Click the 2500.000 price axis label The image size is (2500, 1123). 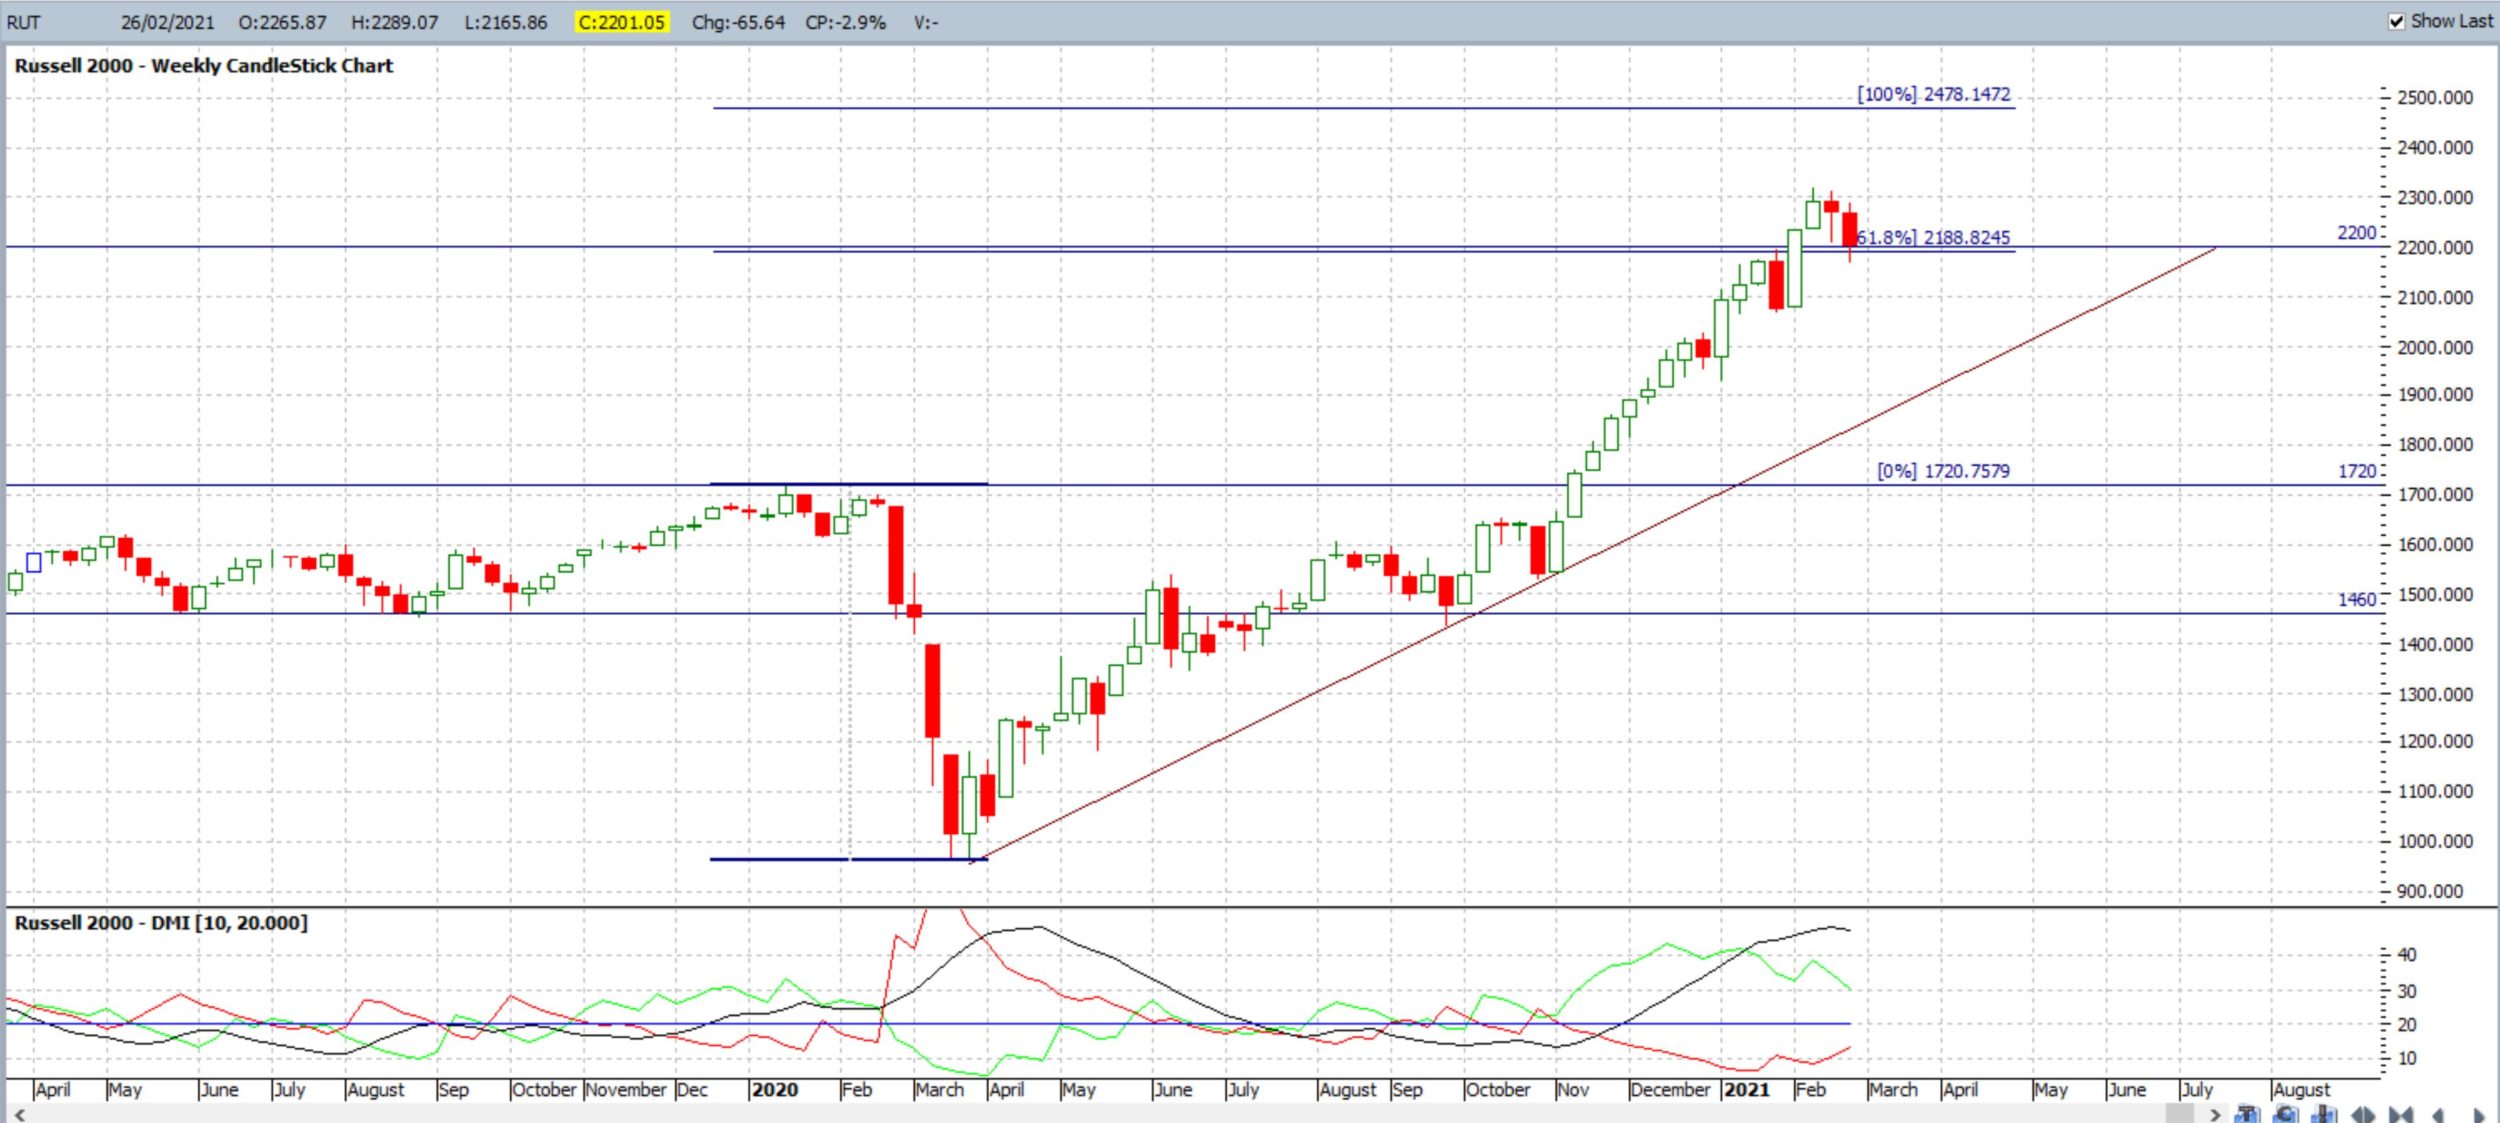[2435, 97]
